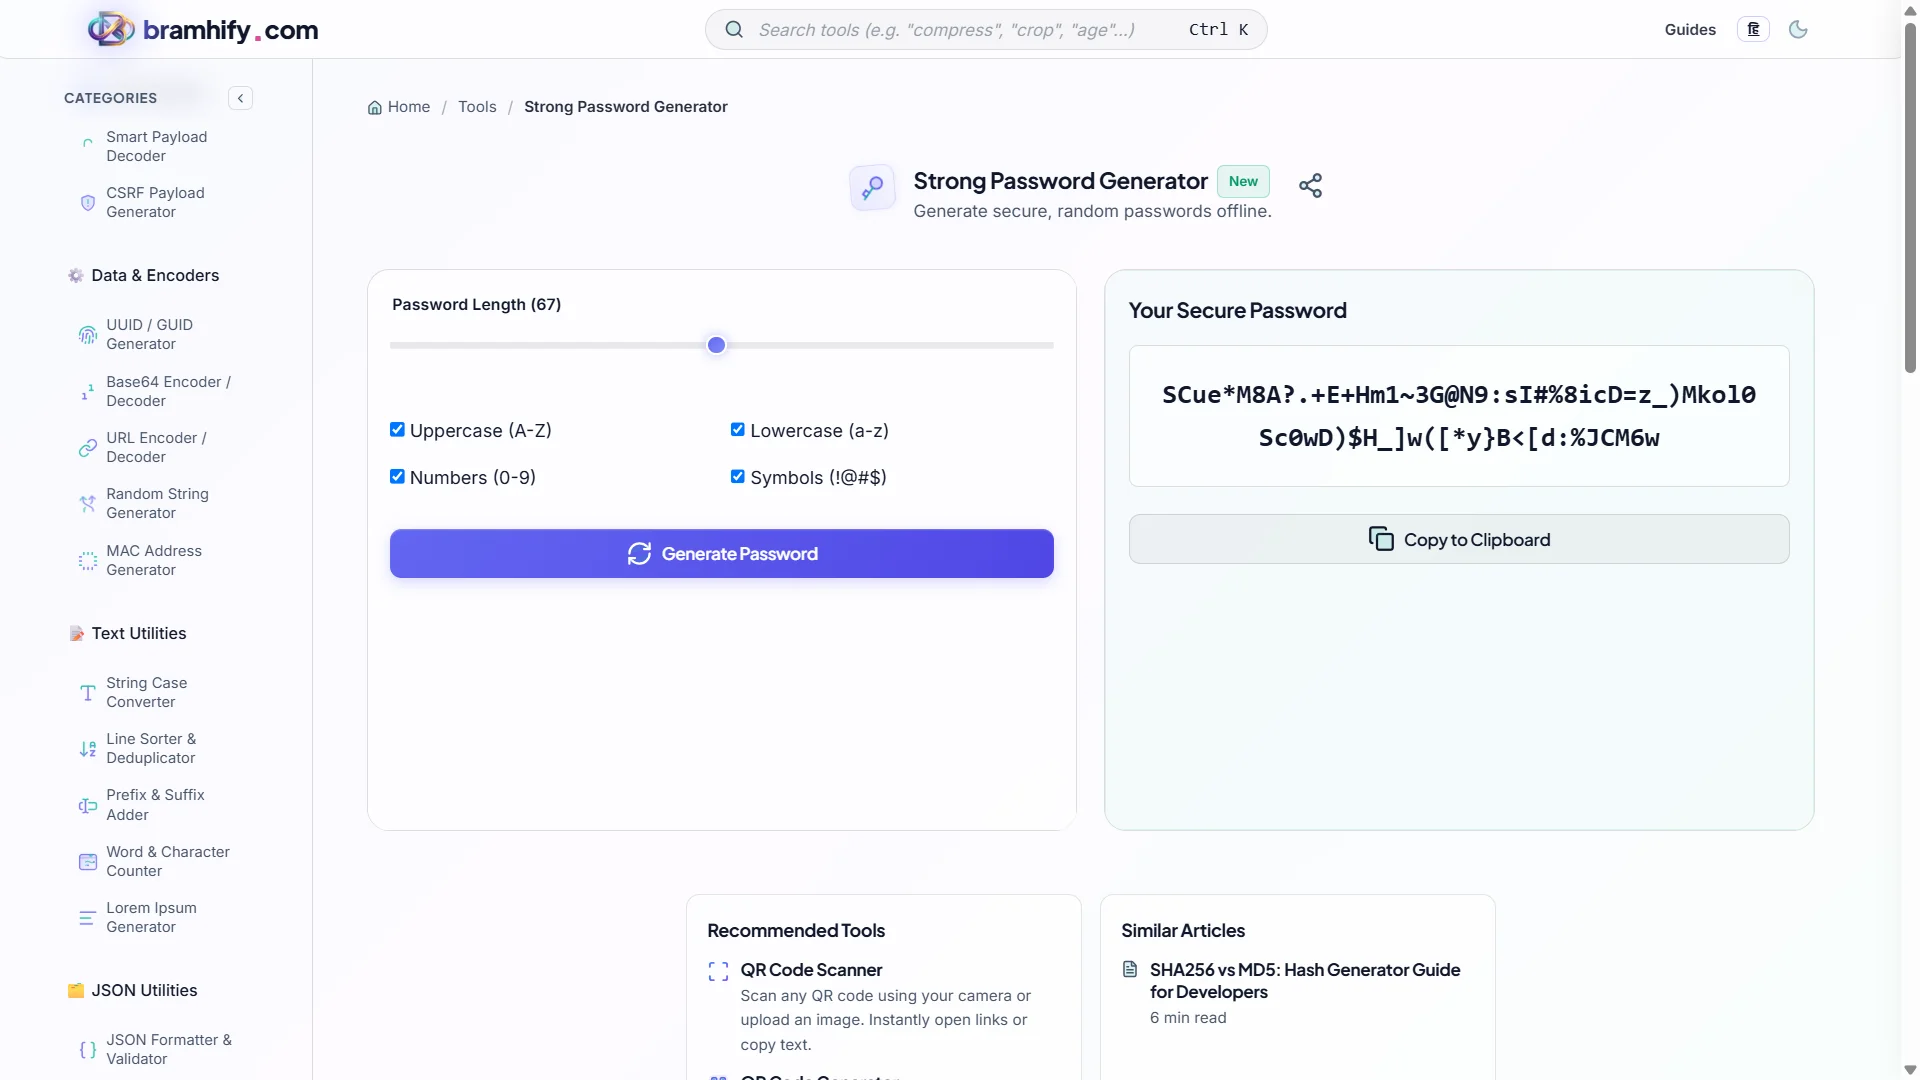Click the share icon beside title
This screenshot has width=1920, height=1080.
[1310, 186]
